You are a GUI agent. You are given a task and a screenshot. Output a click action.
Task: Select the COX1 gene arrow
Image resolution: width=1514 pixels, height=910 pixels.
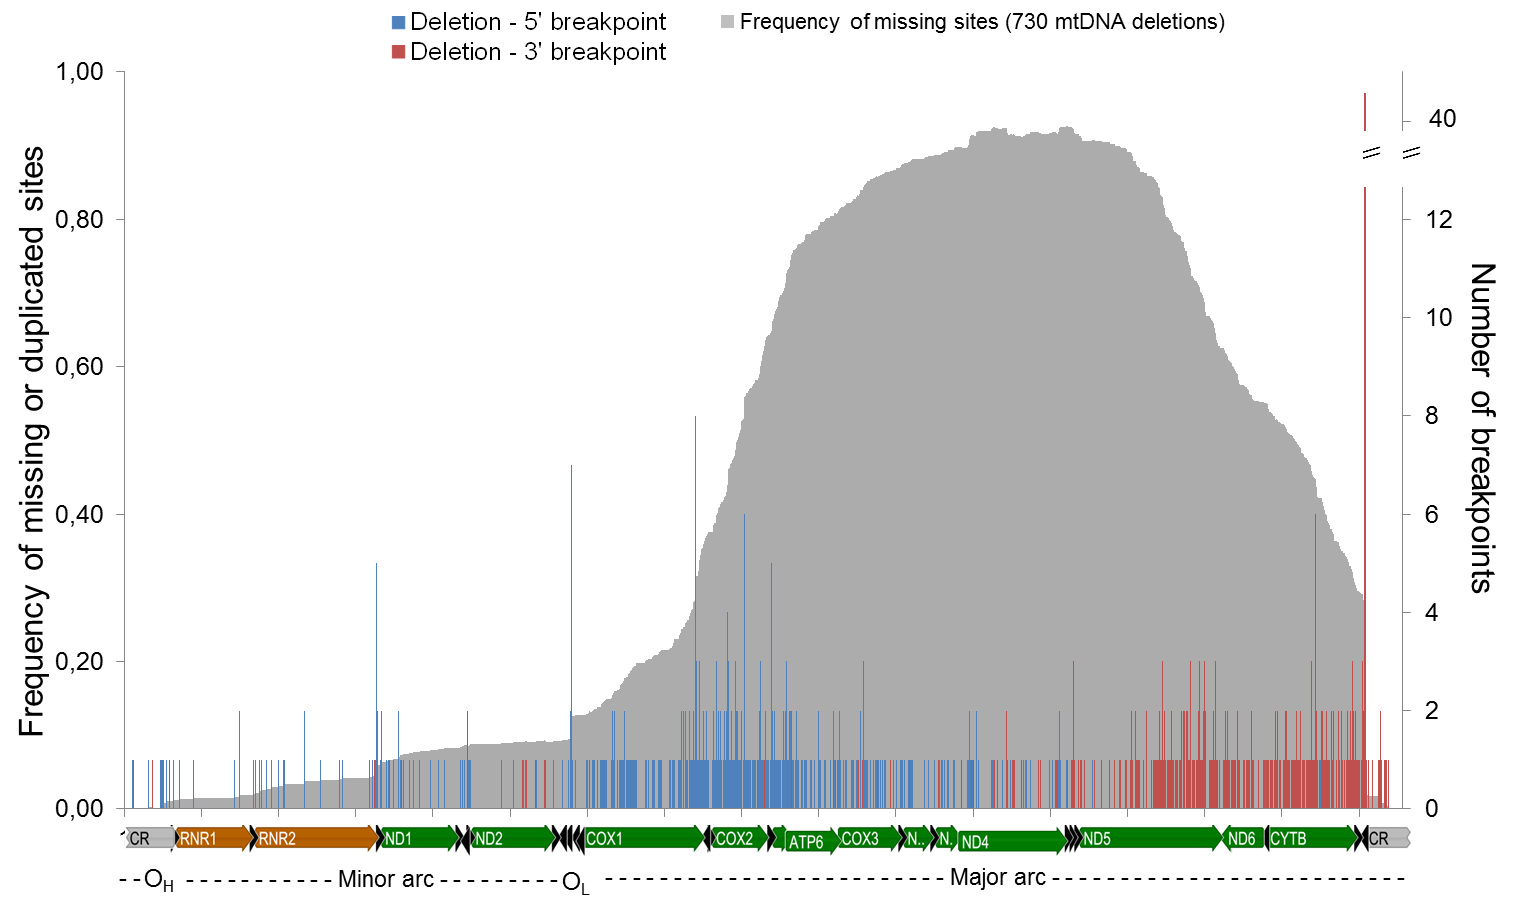643,838
